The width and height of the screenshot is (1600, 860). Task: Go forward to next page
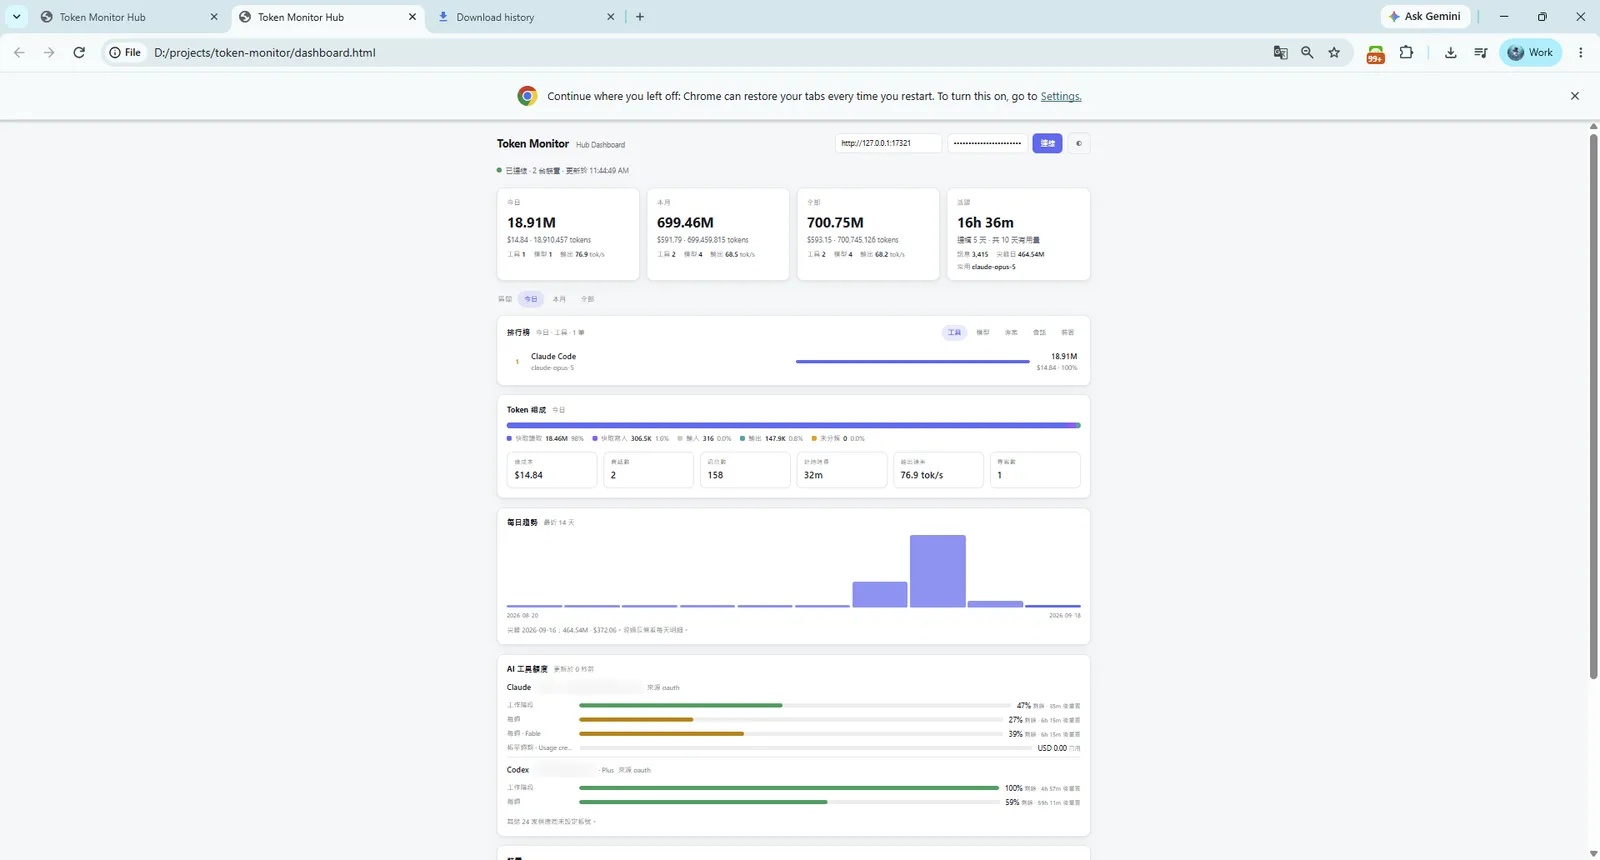click(x=49, y=53)
